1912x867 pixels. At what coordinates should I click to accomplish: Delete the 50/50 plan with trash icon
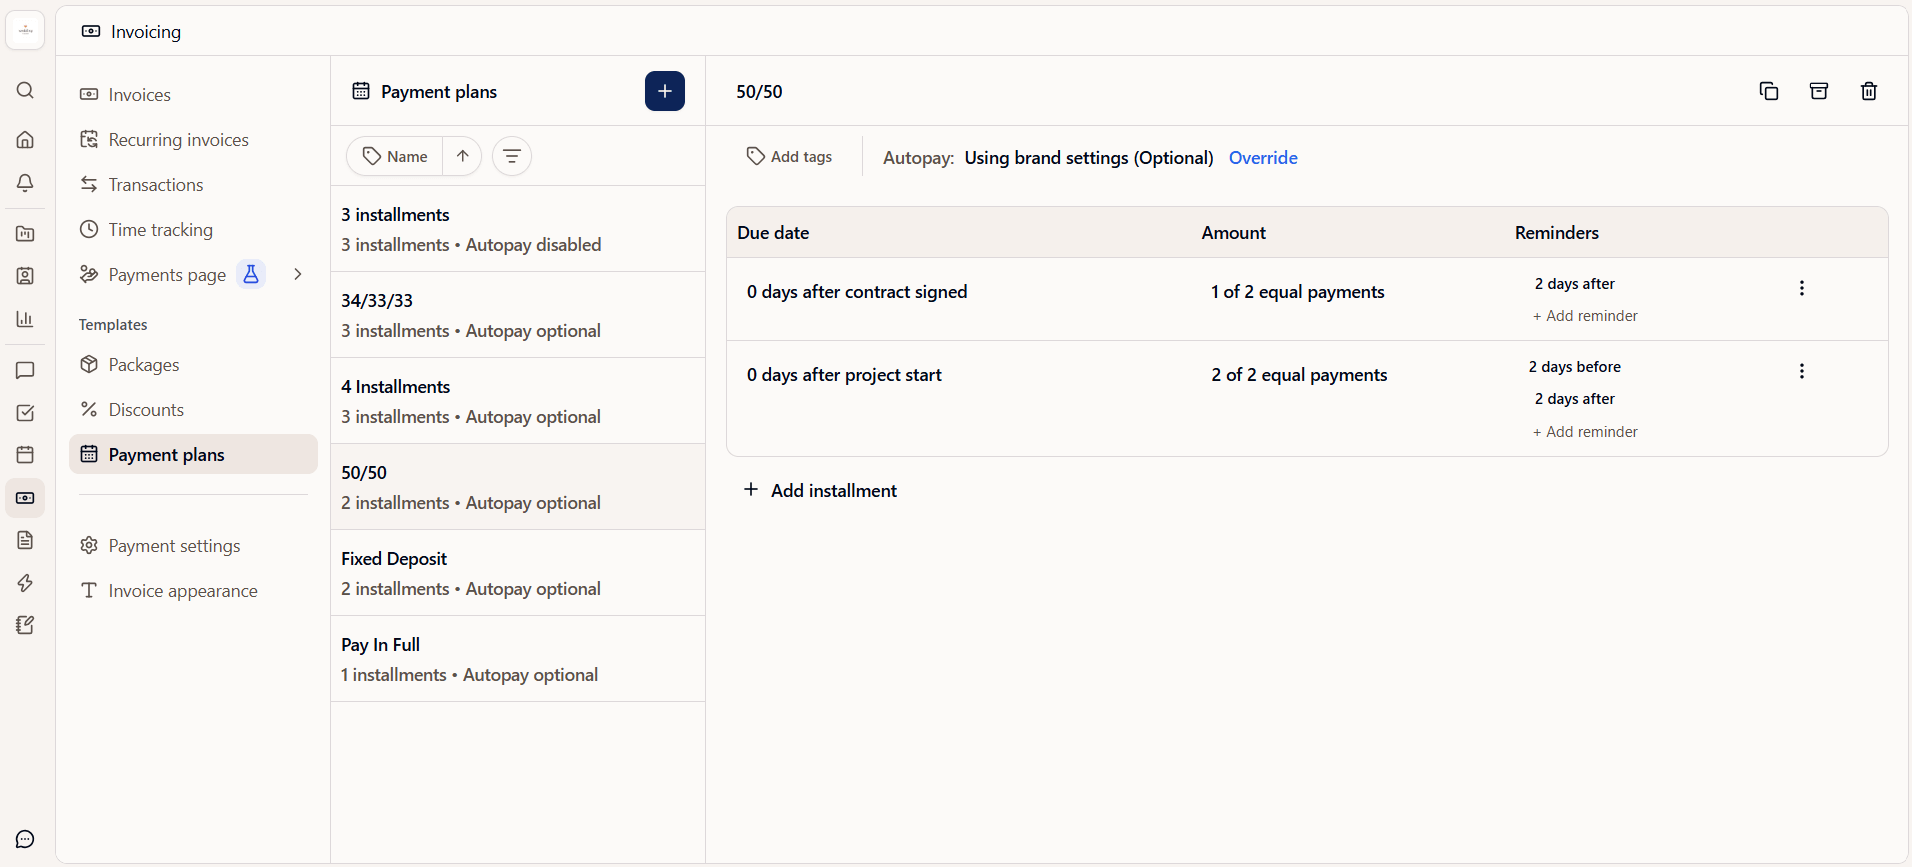[1869, 91]
